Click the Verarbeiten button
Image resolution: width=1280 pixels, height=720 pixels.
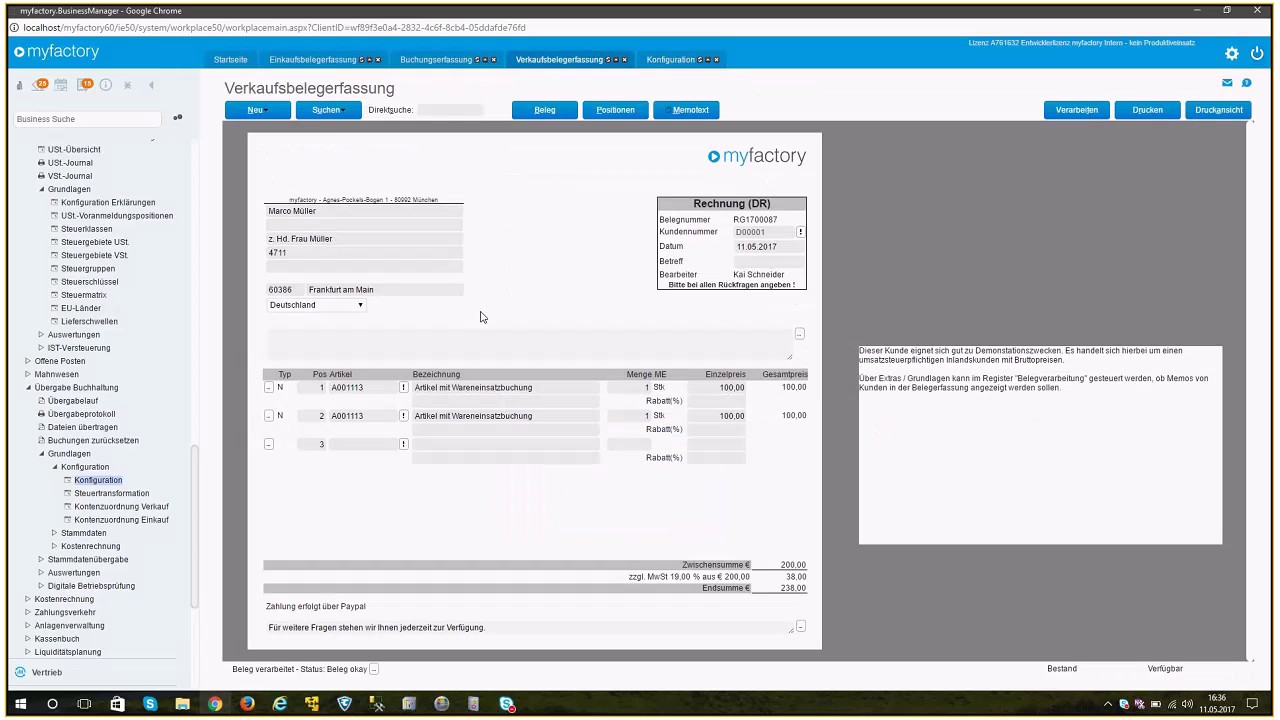click(1077, 110)
